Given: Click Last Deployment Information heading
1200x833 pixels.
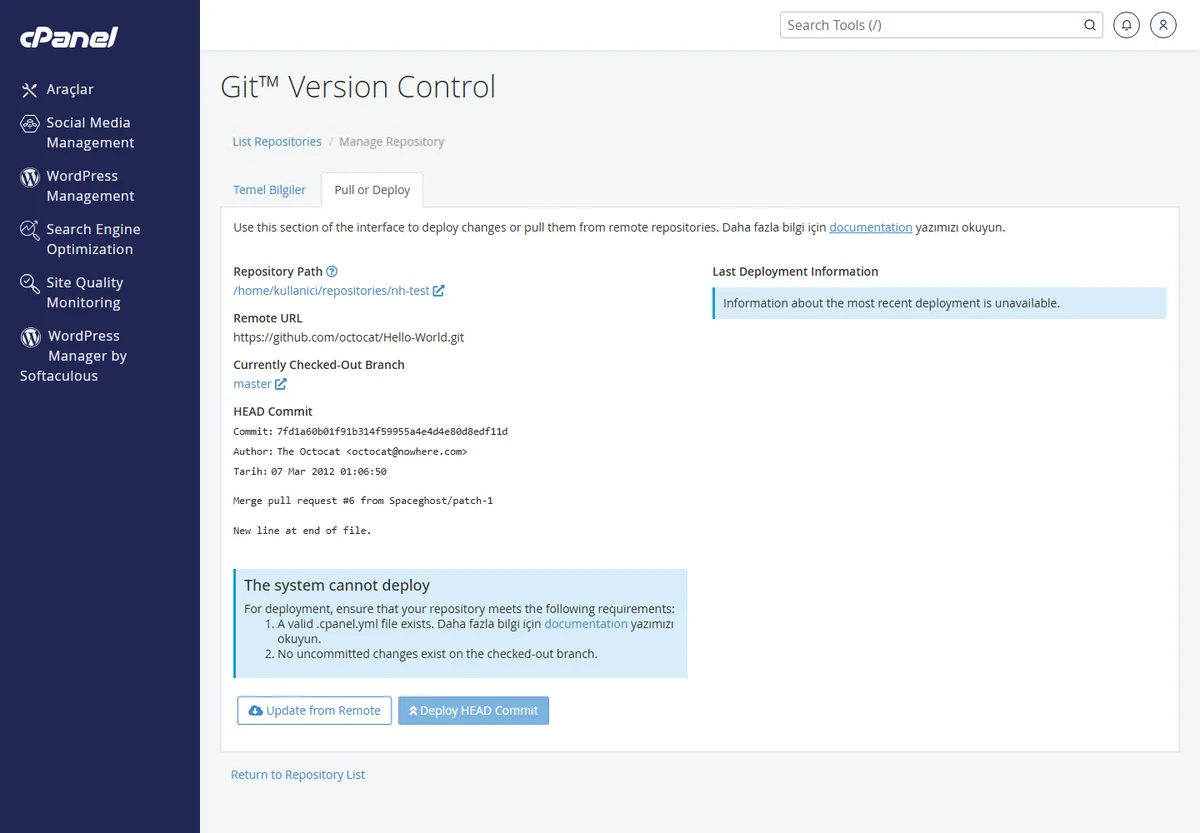Looking at the screenshot, I should [x=795, y=271].
